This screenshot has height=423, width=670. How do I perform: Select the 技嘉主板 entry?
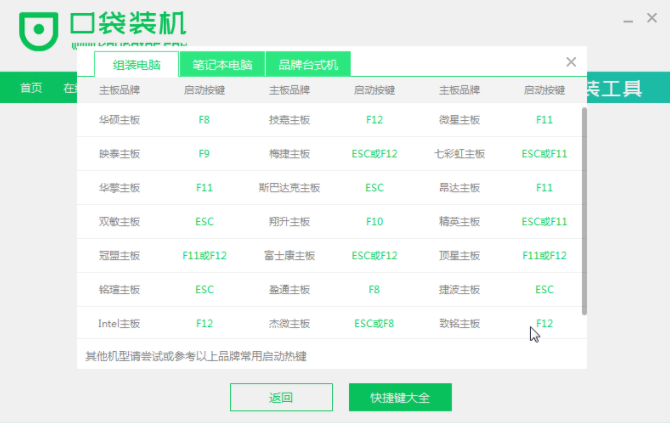[289, 120]
